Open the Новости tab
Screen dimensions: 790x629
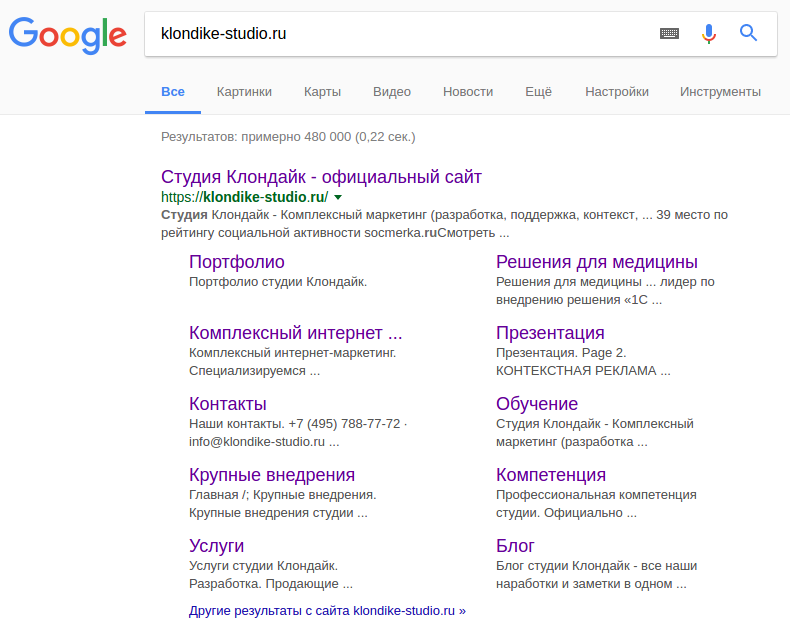click(x=468, y=92)
